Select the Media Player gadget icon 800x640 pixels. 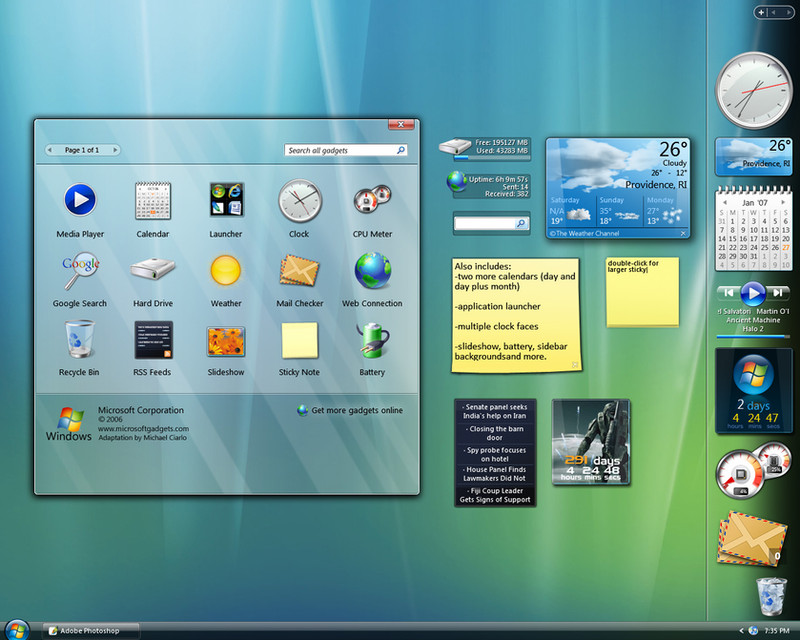click(80, 200)
